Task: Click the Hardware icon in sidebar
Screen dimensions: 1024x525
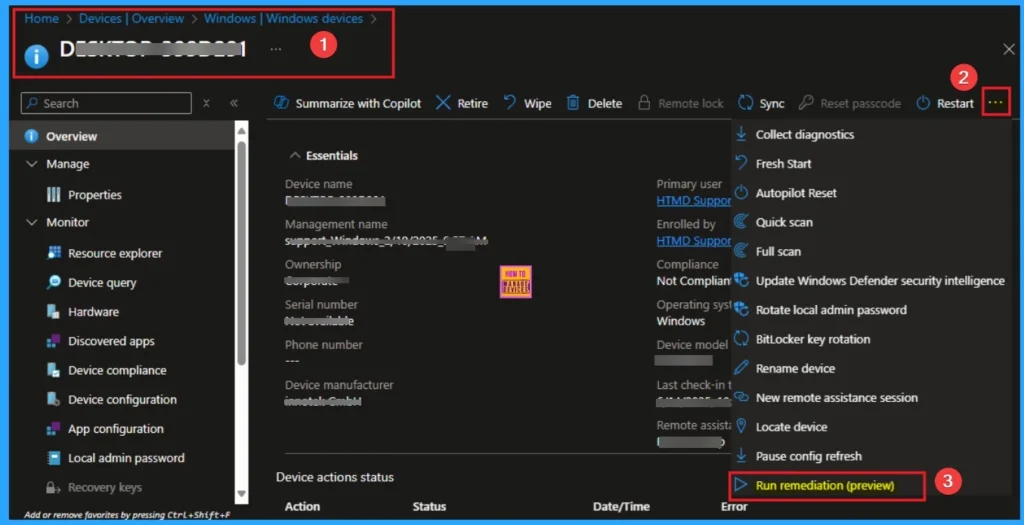Action: click(54, 311)
